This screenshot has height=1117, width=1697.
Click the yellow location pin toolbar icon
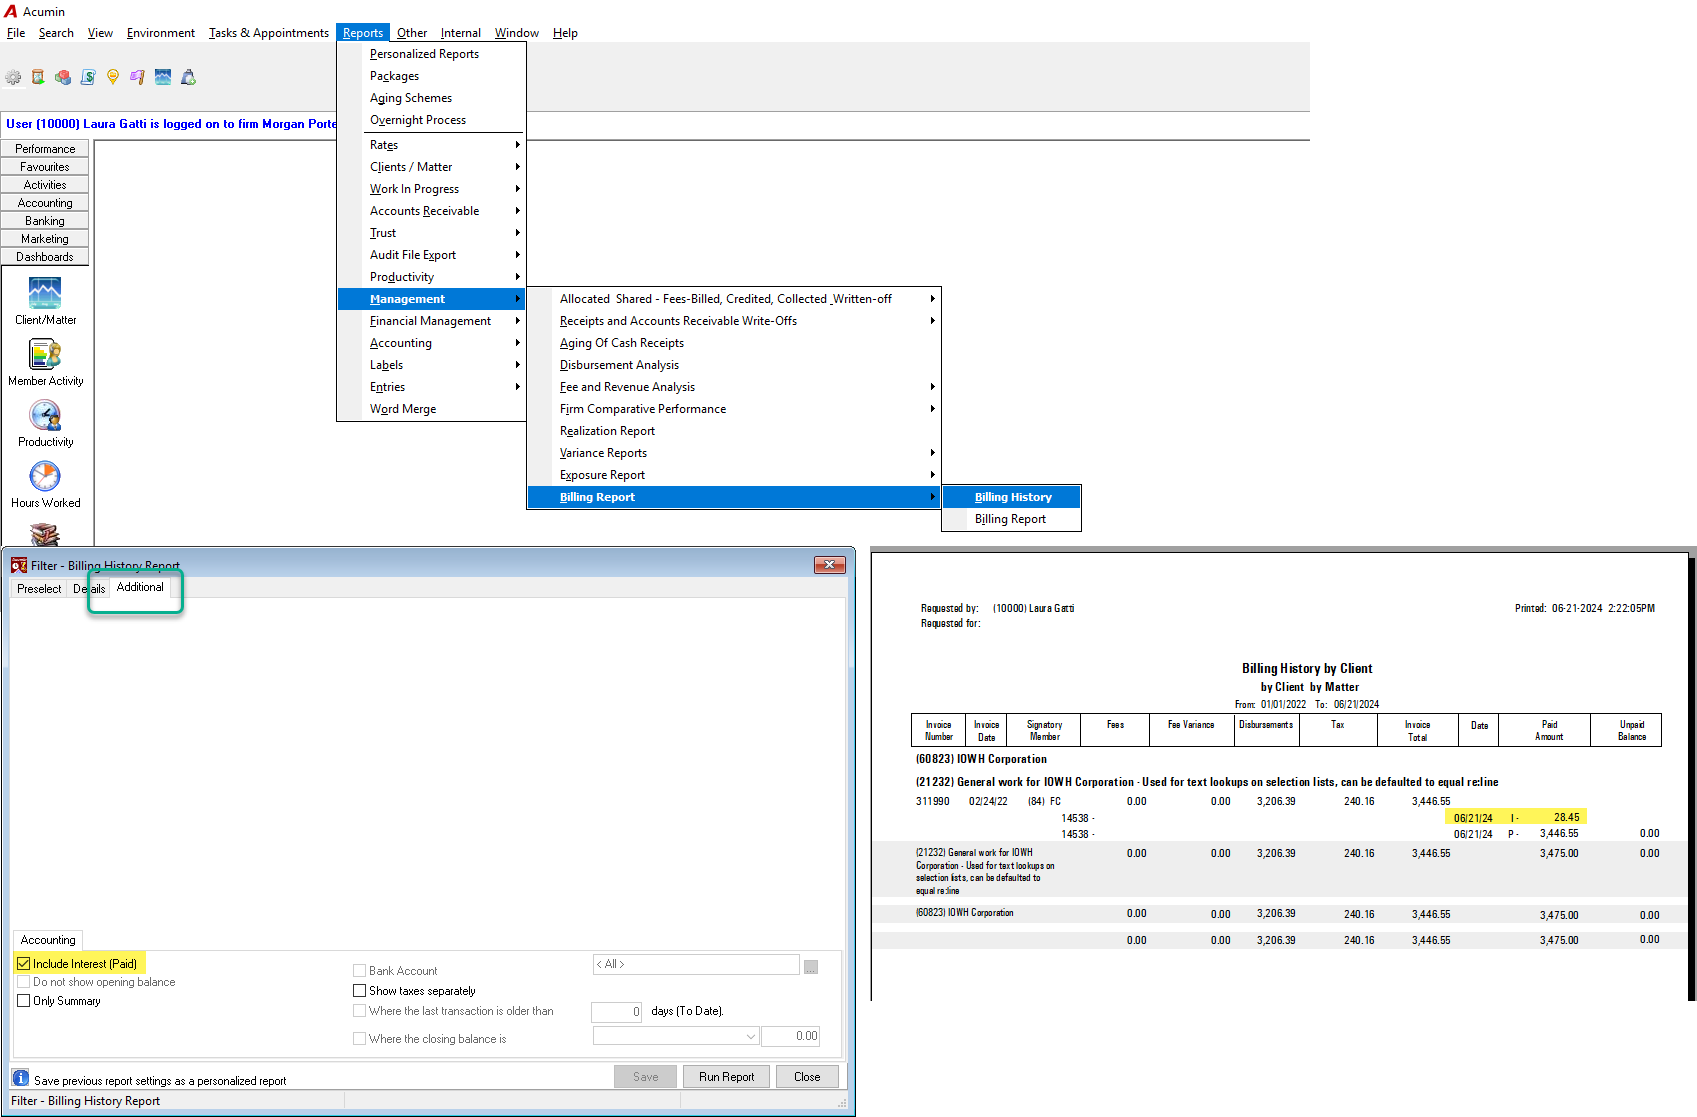point(113,77)
